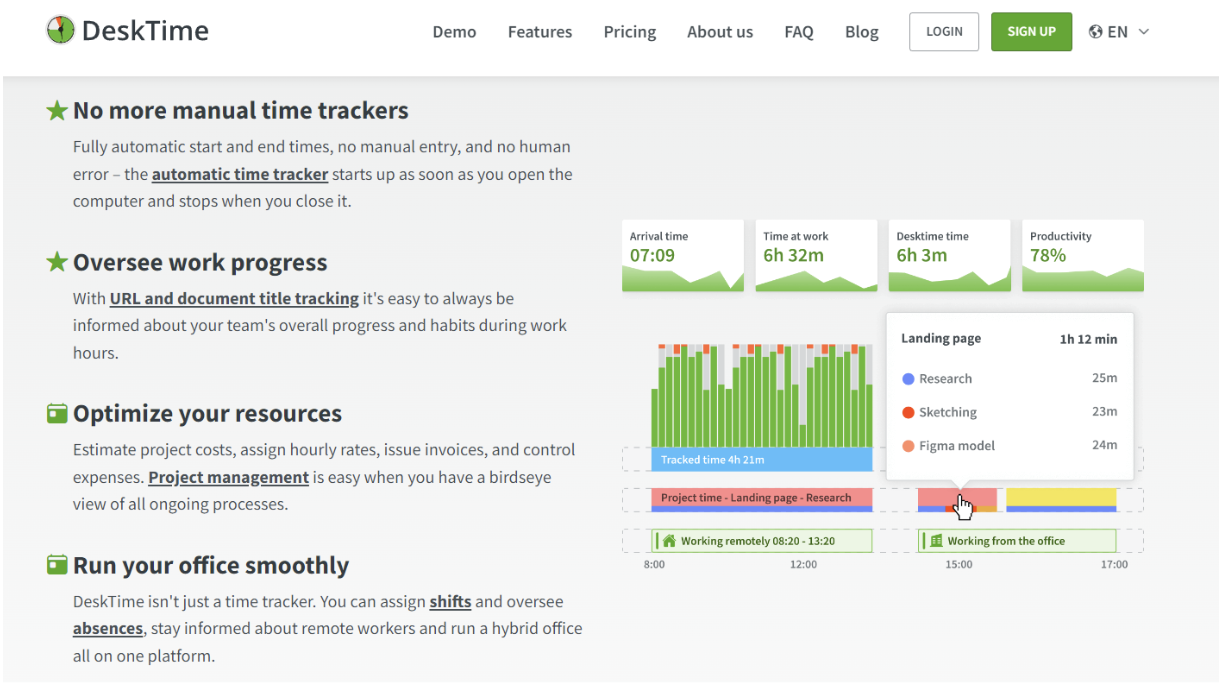Open the About us page
Screen dimensions: 1220x694
coord(720,32)
